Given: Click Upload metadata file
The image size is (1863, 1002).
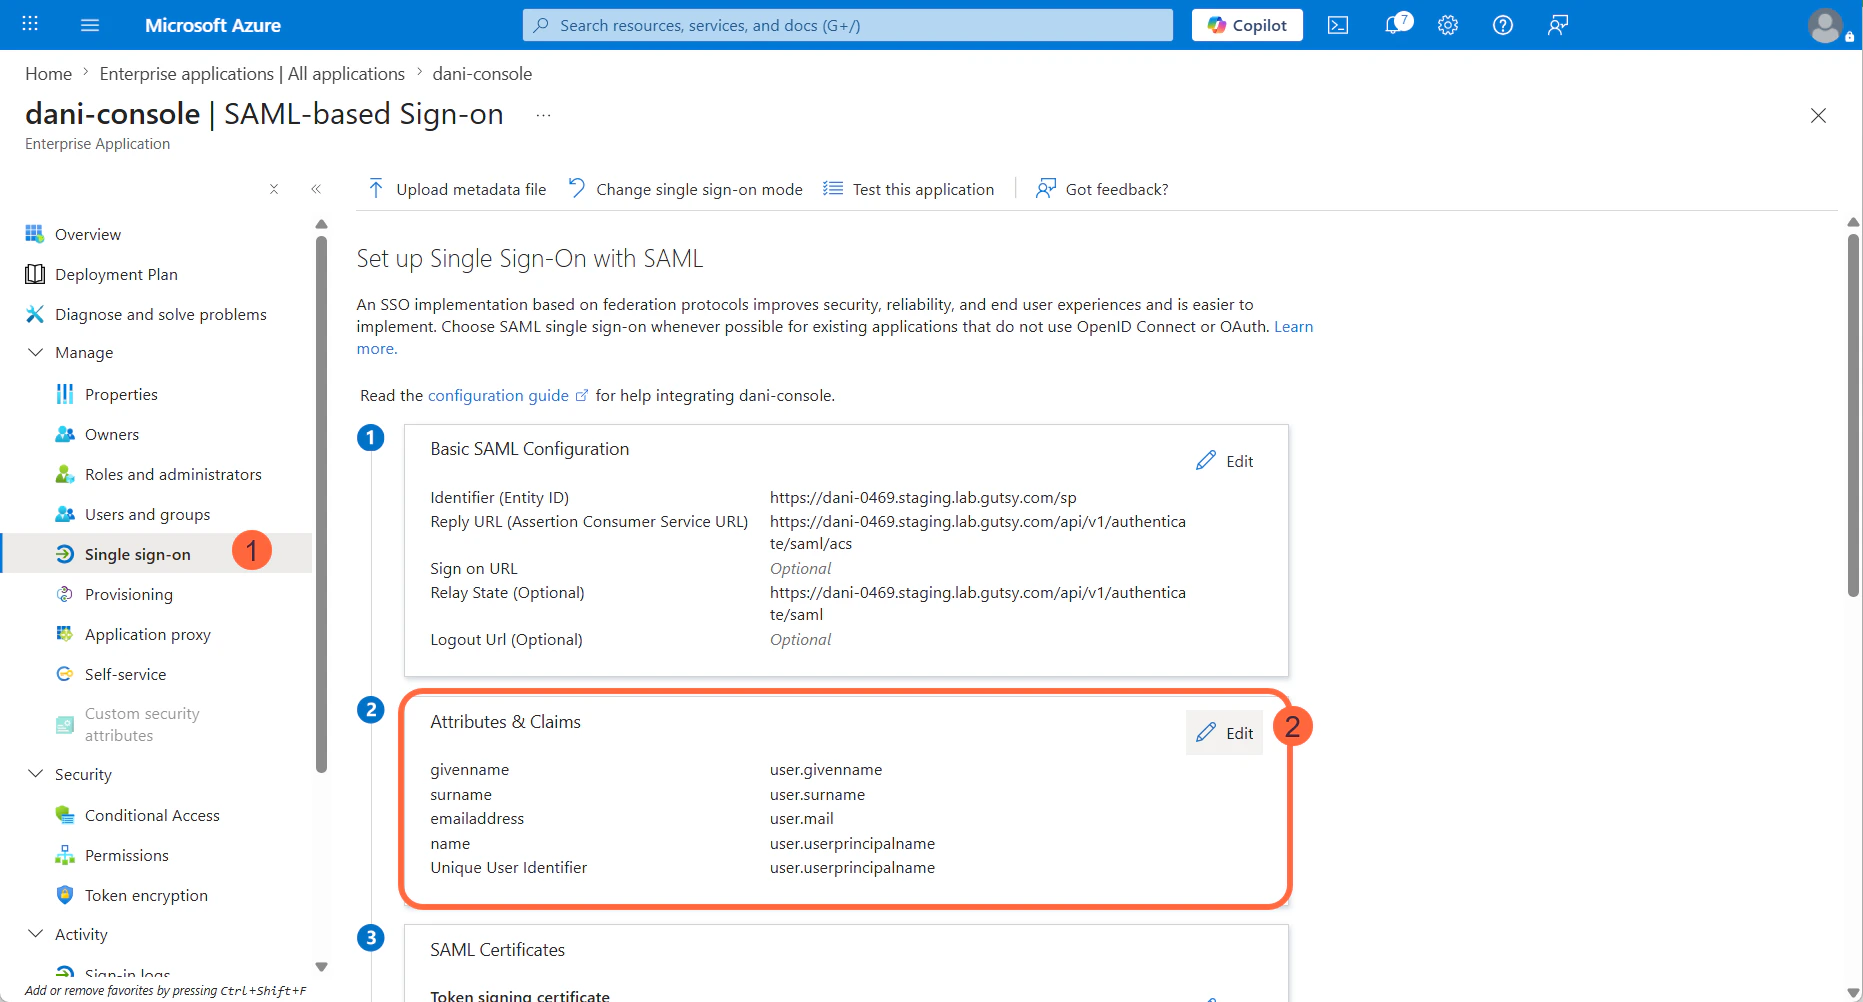Looking at the screenshot, I should [457, 189].
